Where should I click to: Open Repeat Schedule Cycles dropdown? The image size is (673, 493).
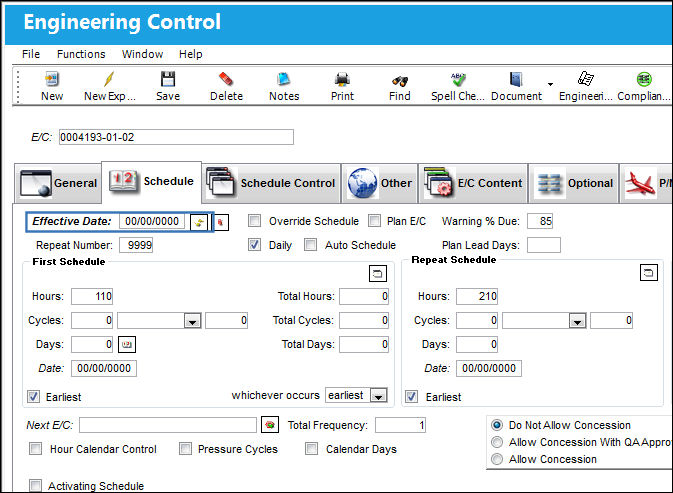pos(578,321)
